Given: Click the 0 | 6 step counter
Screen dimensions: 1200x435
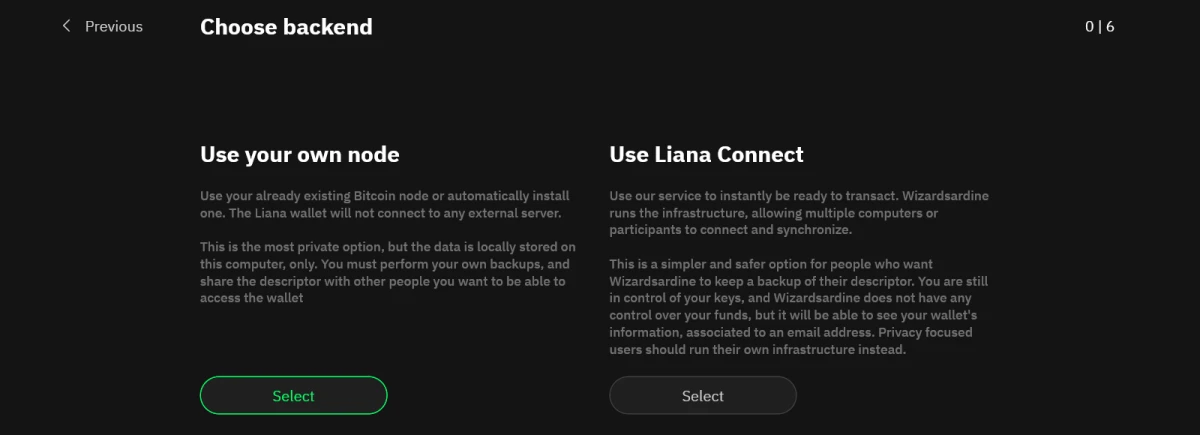Looking at the screenshot, I should point(1099,26).
